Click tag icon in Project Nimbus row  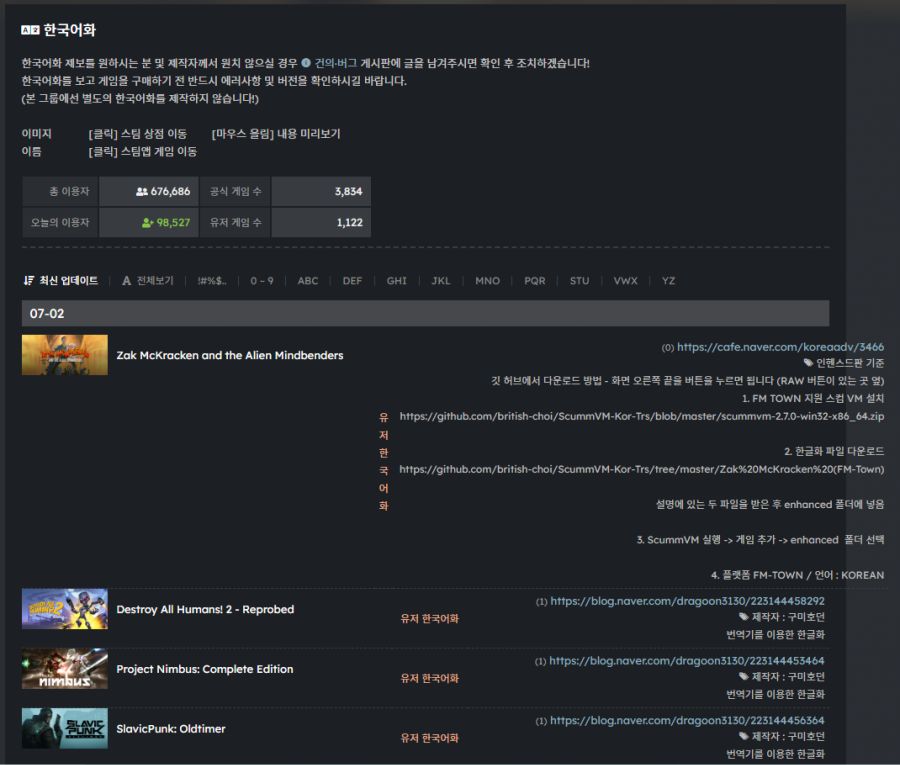click(744, 677)
